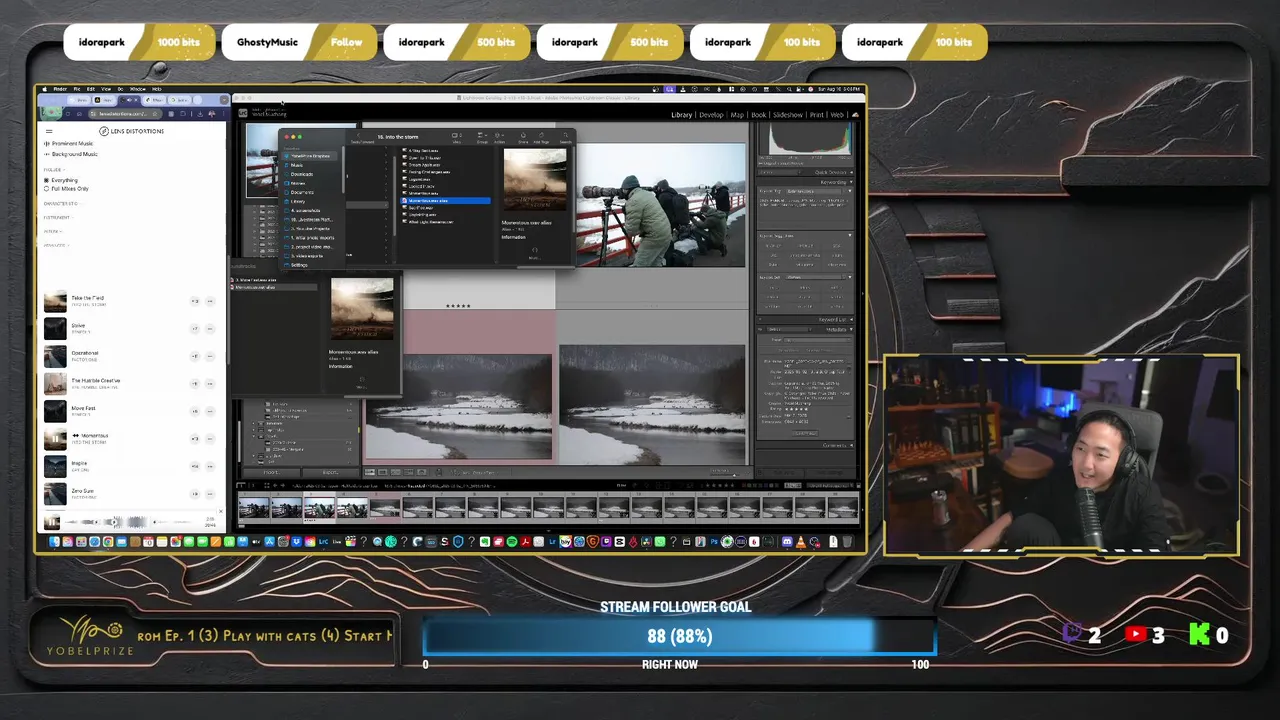Switch to Lightroom Print module
Image resolution: width=1280 pixels, height=720 pixels.
coord(817,115)
